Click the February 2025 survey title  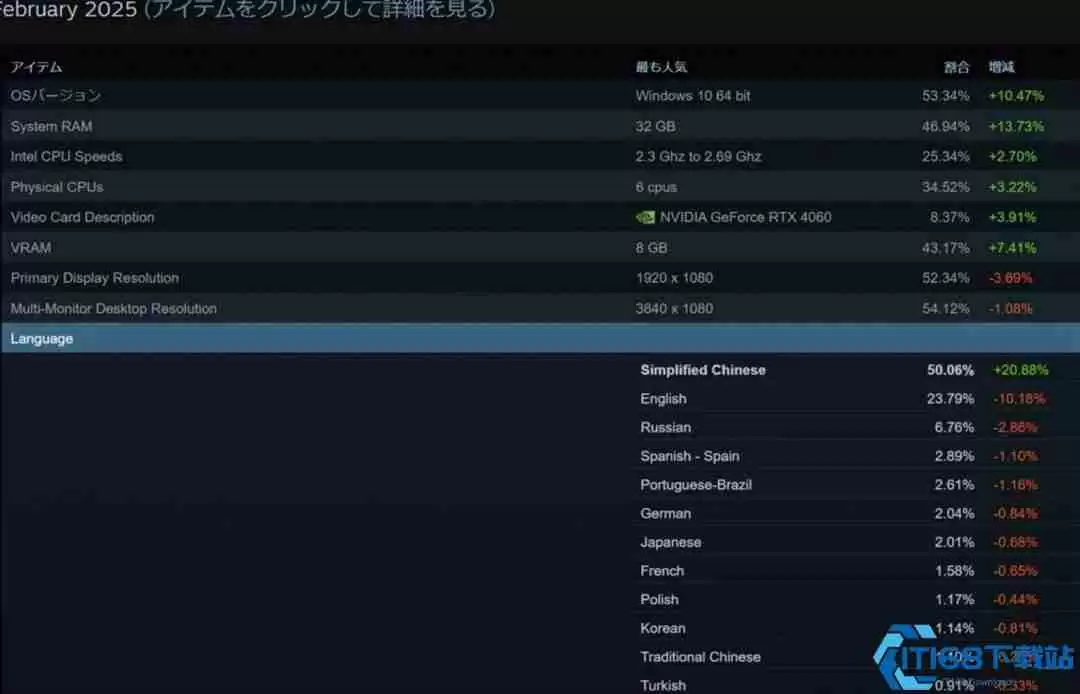pos(60,10)
